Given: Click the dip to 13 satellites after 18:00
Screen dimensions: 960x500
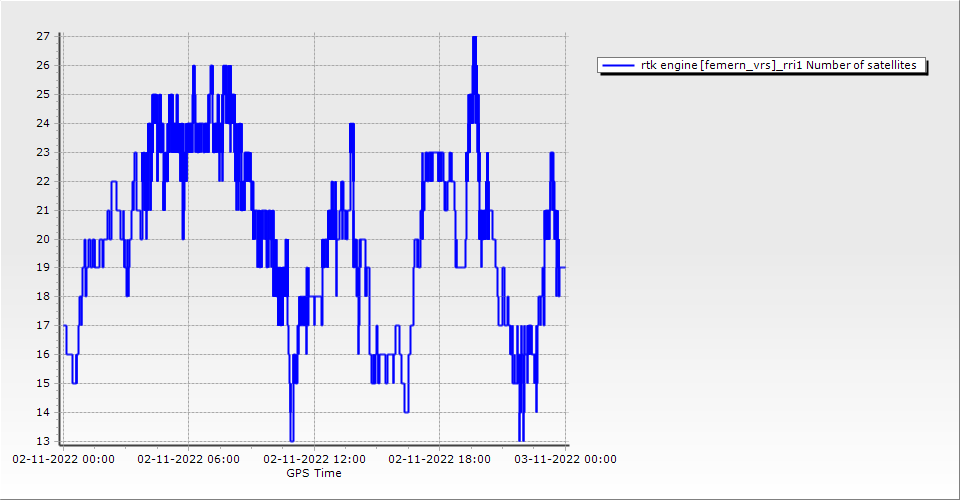Looking at the screenshot, I should [521, 438].
